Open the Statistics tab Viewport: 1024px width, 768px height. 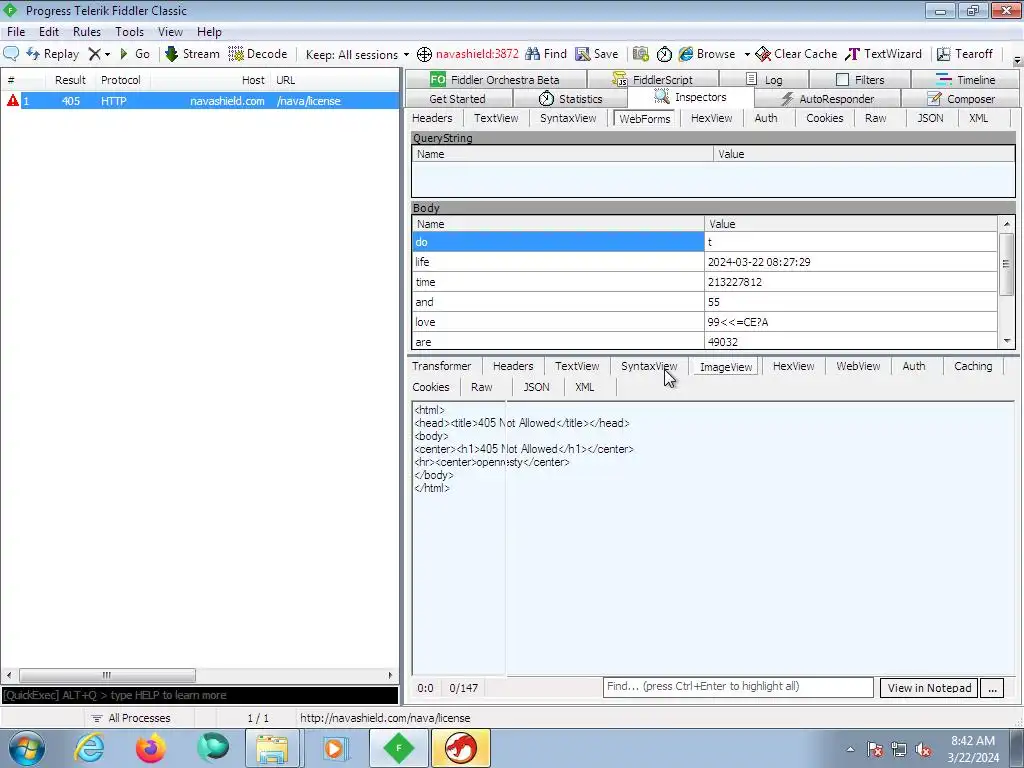[570, 99]
